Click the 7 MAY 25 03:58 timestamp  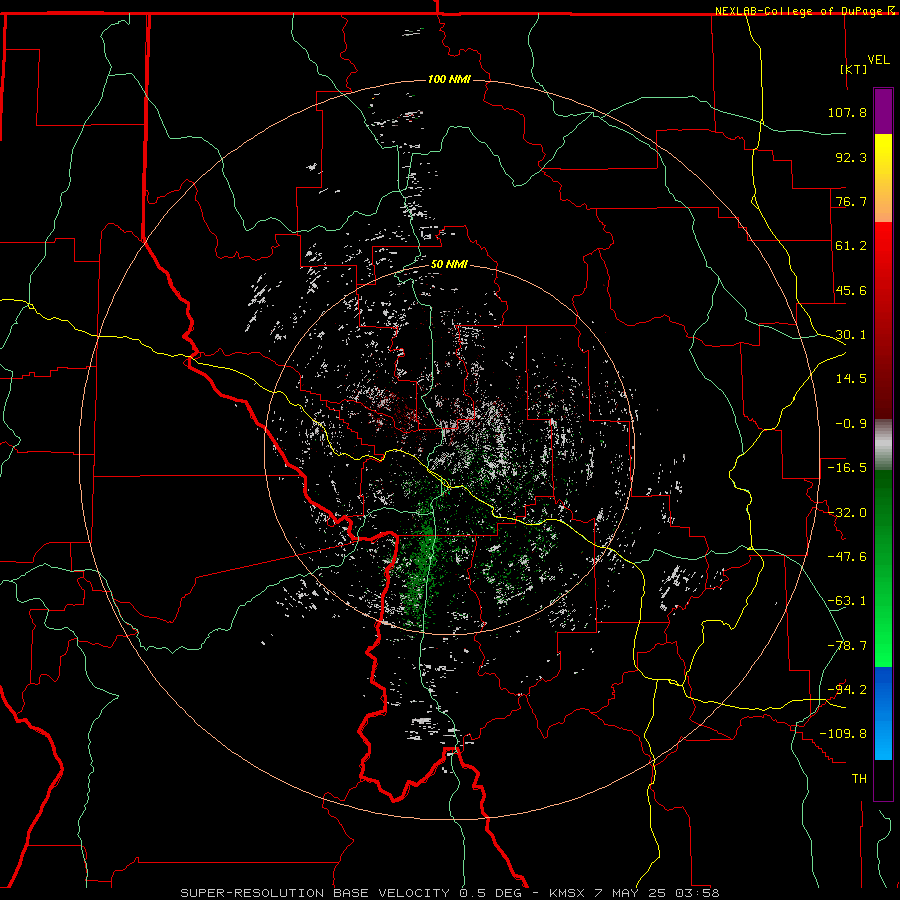pos(658,893)
